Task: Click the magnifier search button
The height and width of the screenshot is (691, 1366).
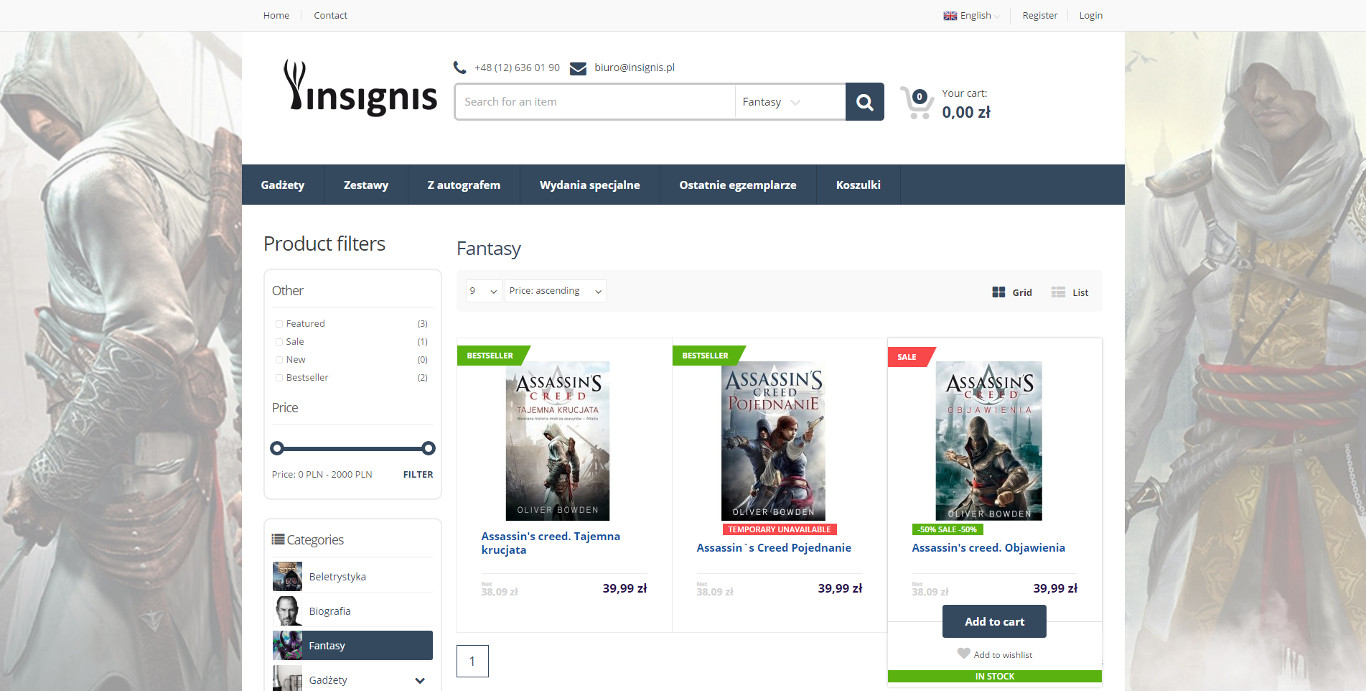Action: tap(865, 102)
